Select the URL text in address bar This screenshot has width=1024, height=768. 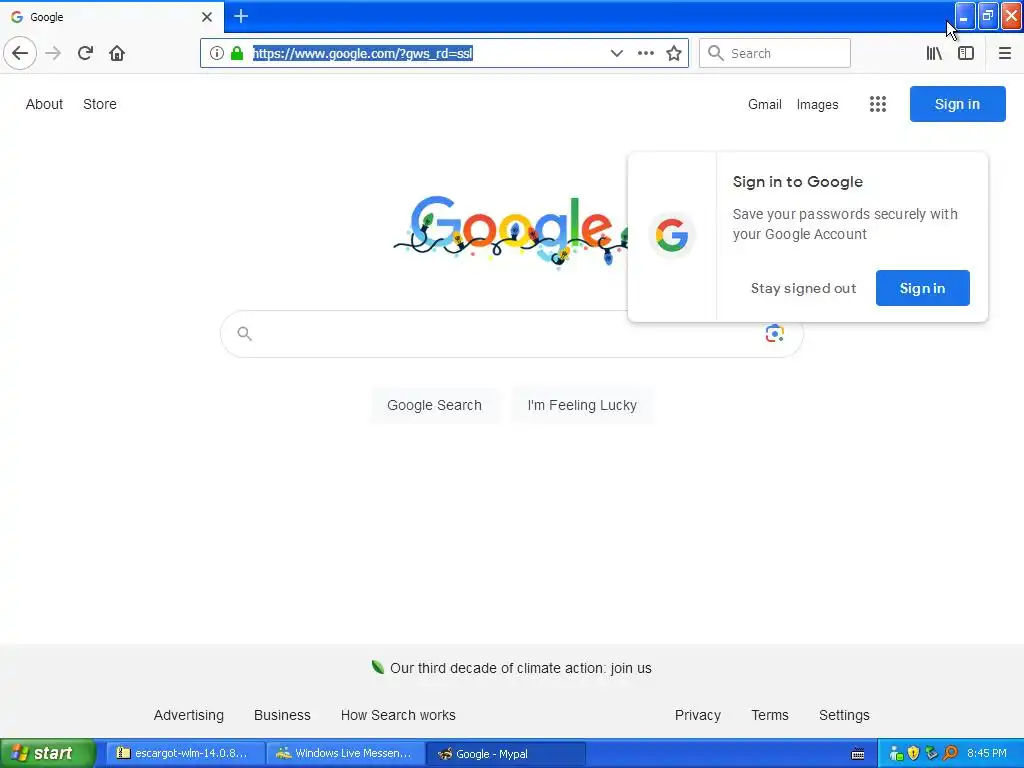click(362, 53)
